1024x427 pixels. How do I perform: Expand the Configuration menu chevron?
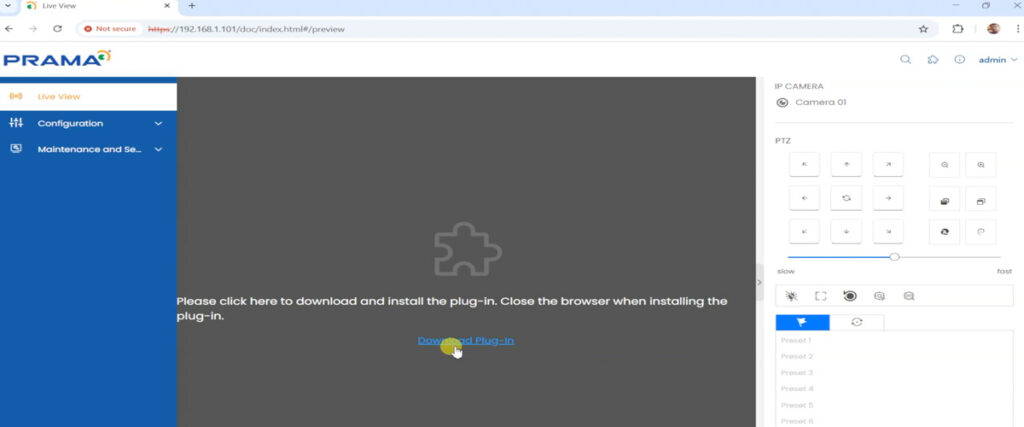click(158, 124)
